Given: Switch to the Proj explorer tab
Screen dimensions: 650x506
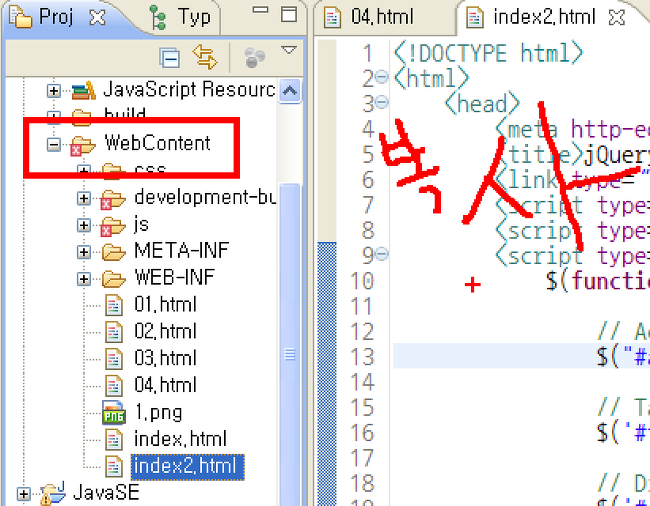Looking at the screenshot, I should [x=56, y=17].
